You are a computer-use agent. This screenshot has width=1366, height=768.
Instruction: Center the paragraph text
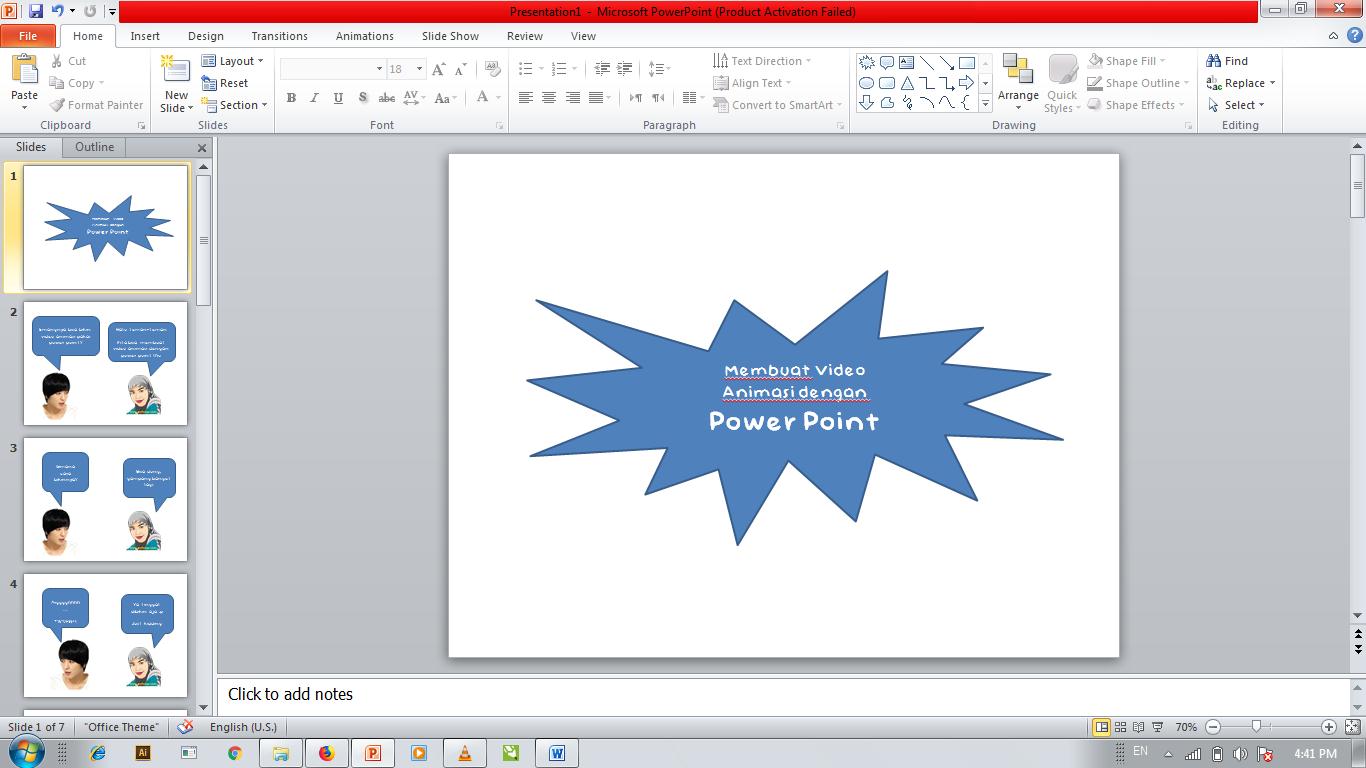[549, 98]
